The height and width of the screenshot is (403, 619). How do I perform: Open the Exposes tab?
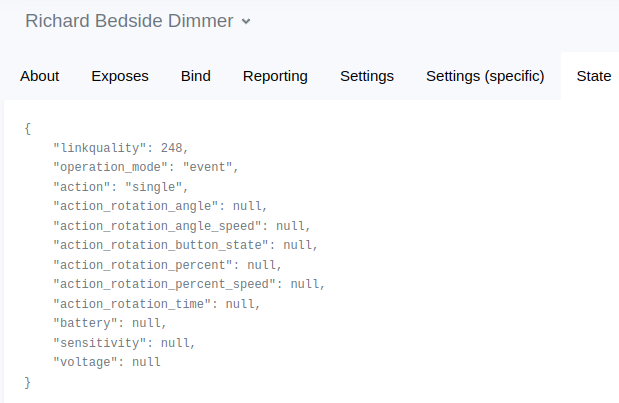tap(120, 76)
